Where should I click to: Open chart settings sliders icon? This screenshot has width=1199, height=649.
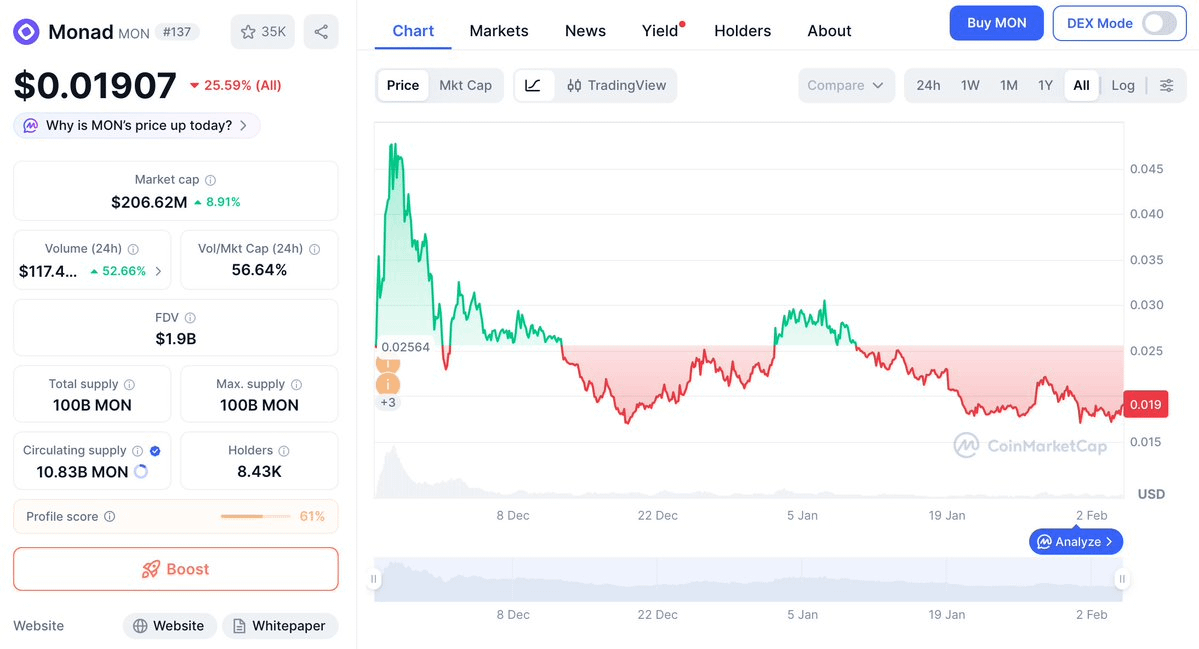tap(1166, 85)
